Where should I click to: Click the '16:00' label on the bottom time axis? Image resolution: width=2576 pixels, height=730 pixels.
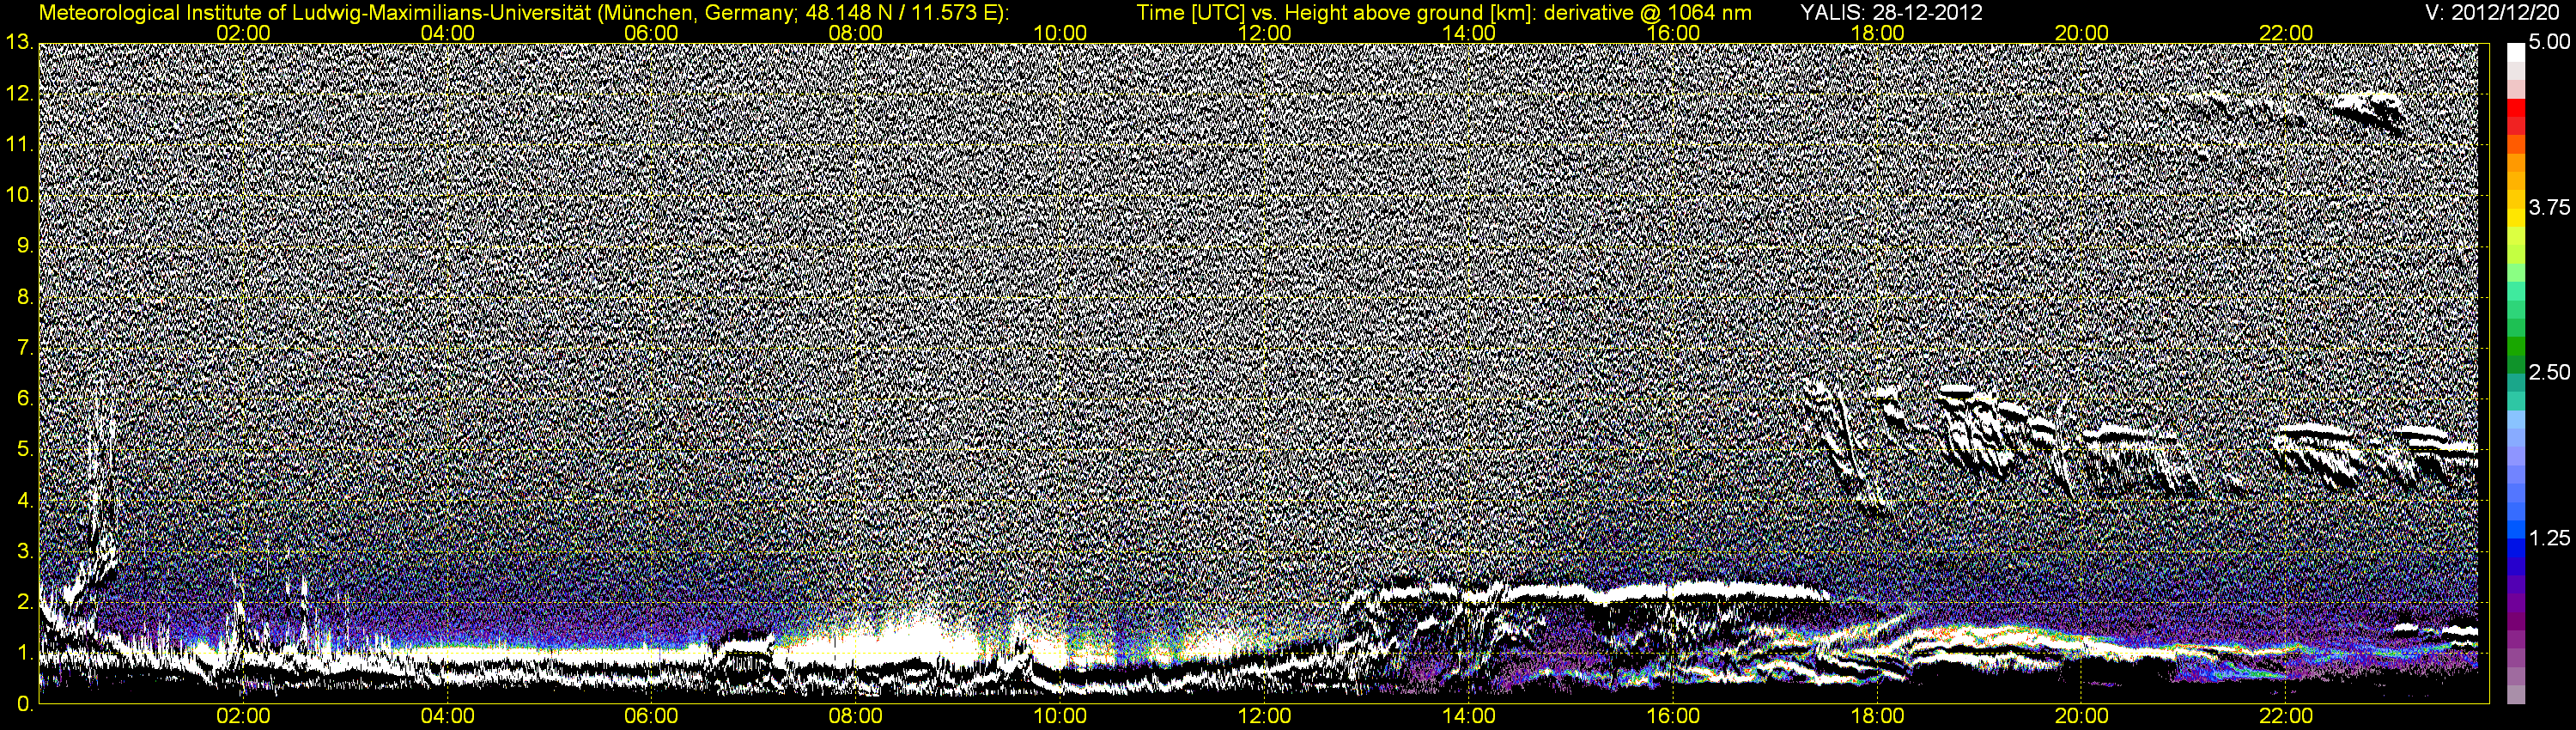pos(1673,716)
